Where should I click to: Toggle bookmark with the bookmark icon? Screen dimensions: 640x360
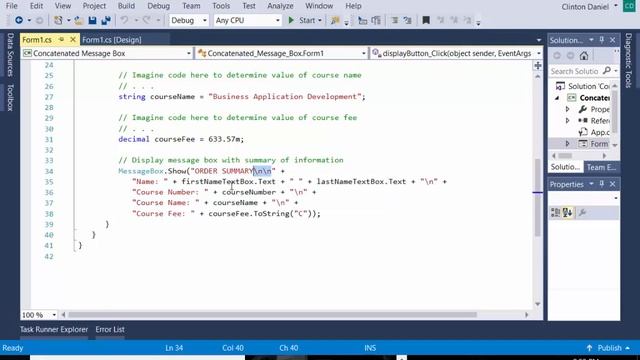(x=426, y=20)
